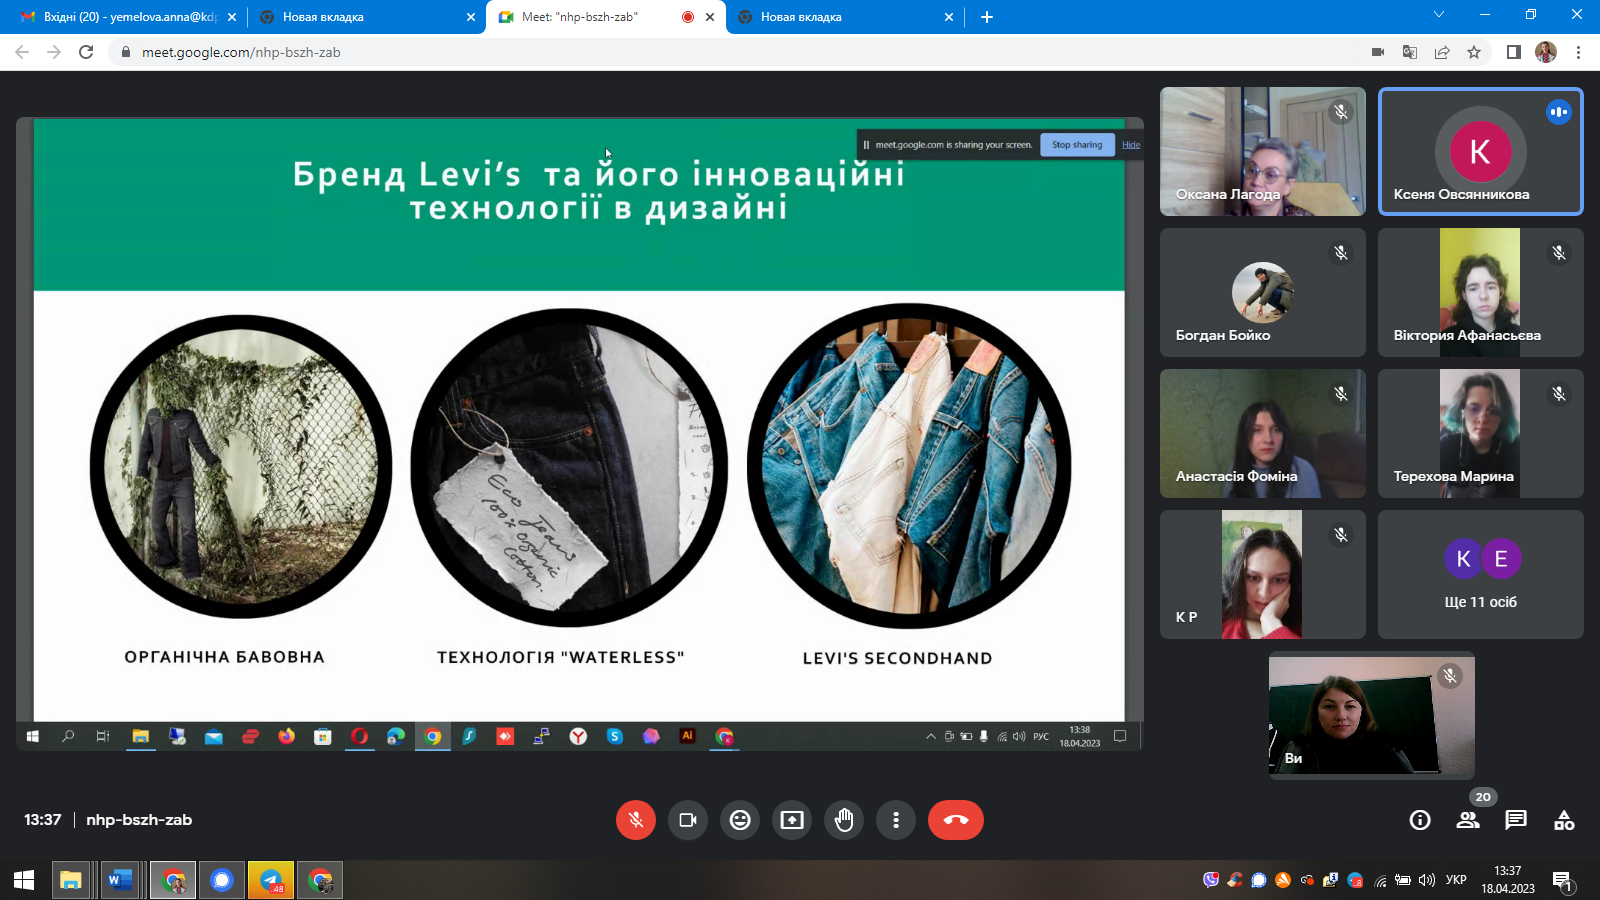Open Telegram from the taskbar

pyautogui.click(x=271, y=880)
